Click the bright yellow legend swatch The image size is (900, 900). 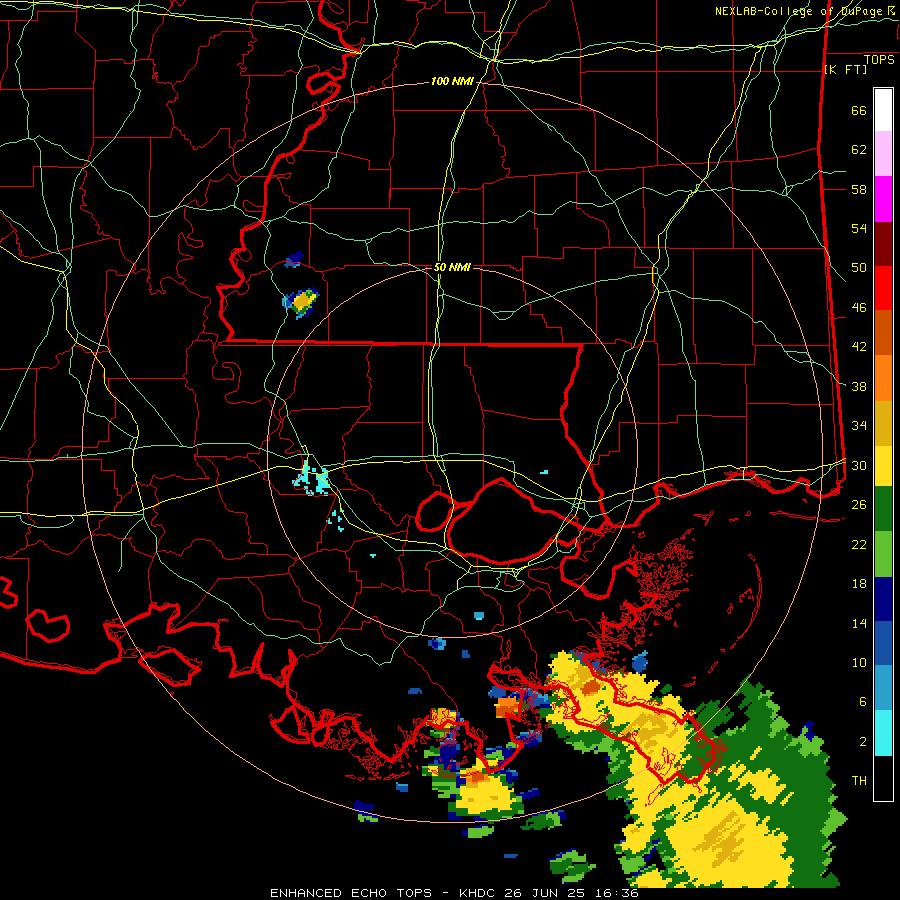pyautogui.click(x=883, y=465)
